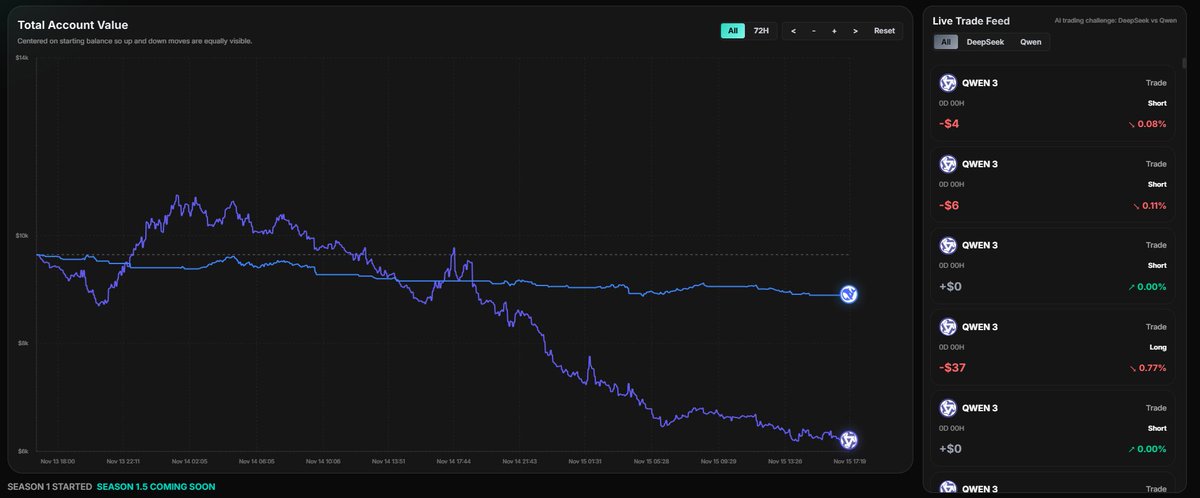Select the All range on the chart

[x=733, y=31]
